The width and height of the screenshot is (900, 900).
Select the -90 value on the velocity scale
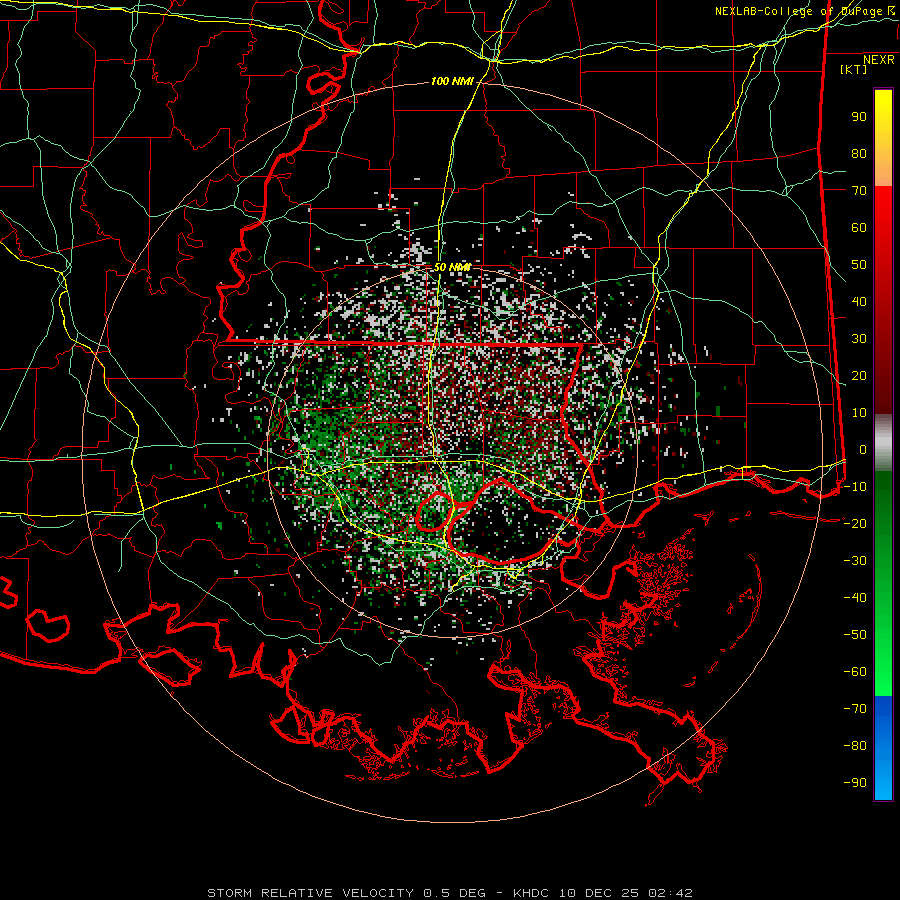[855, 783]
